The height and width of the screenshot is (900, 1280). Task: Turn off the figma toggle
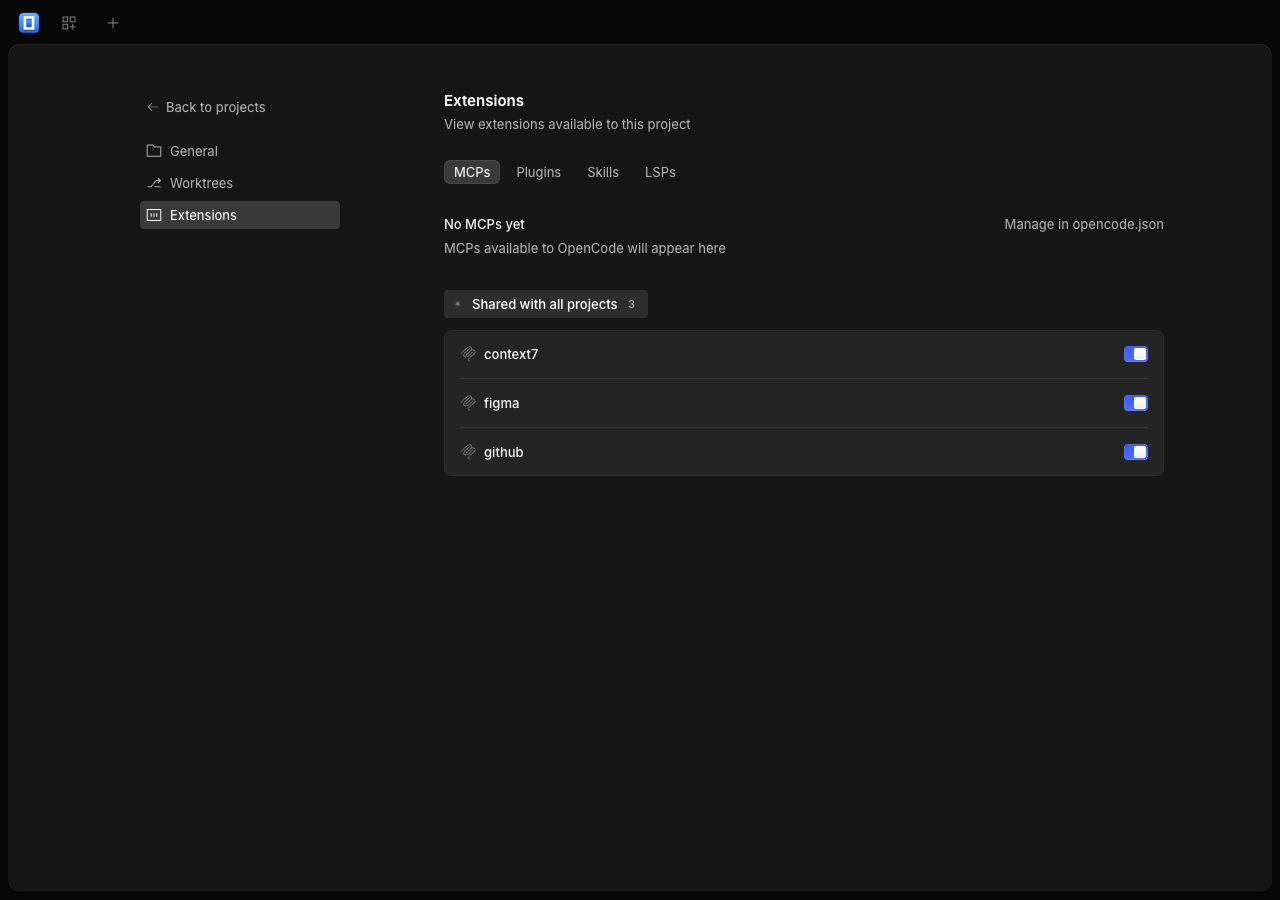(x=1136, y=403)
